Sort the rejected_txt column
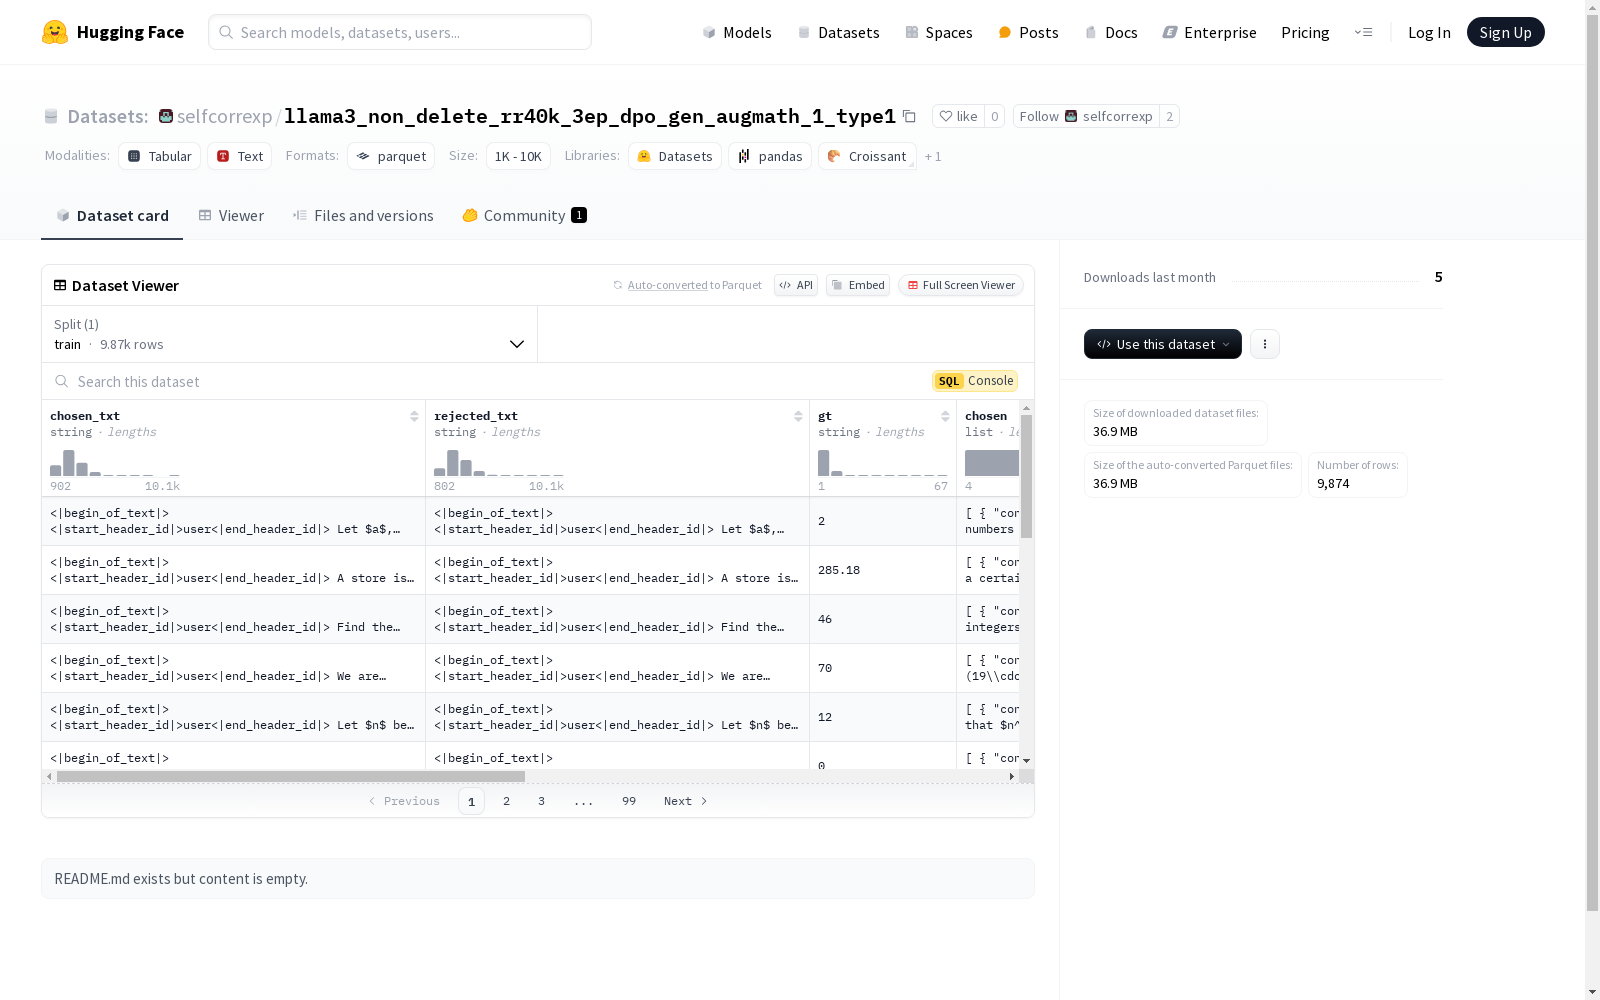This screenshot has height=1000, width=1600. pos(798,416)
